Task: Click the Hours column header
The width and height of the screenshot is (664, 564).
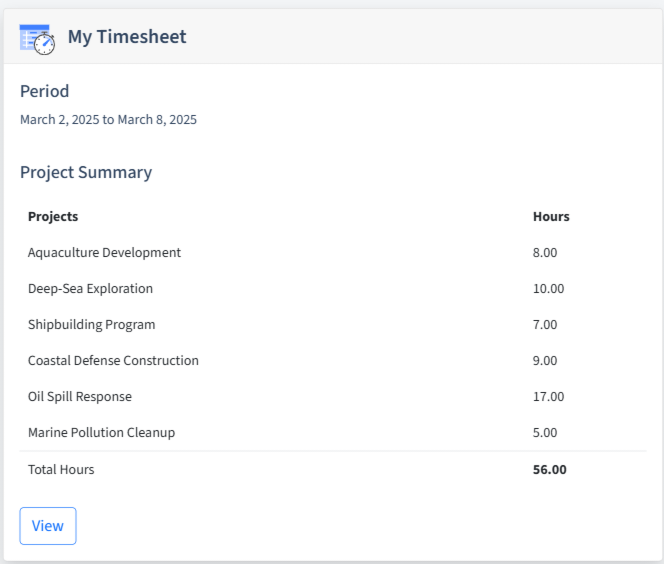Action: pyautogui.click(x=551, y=216)
